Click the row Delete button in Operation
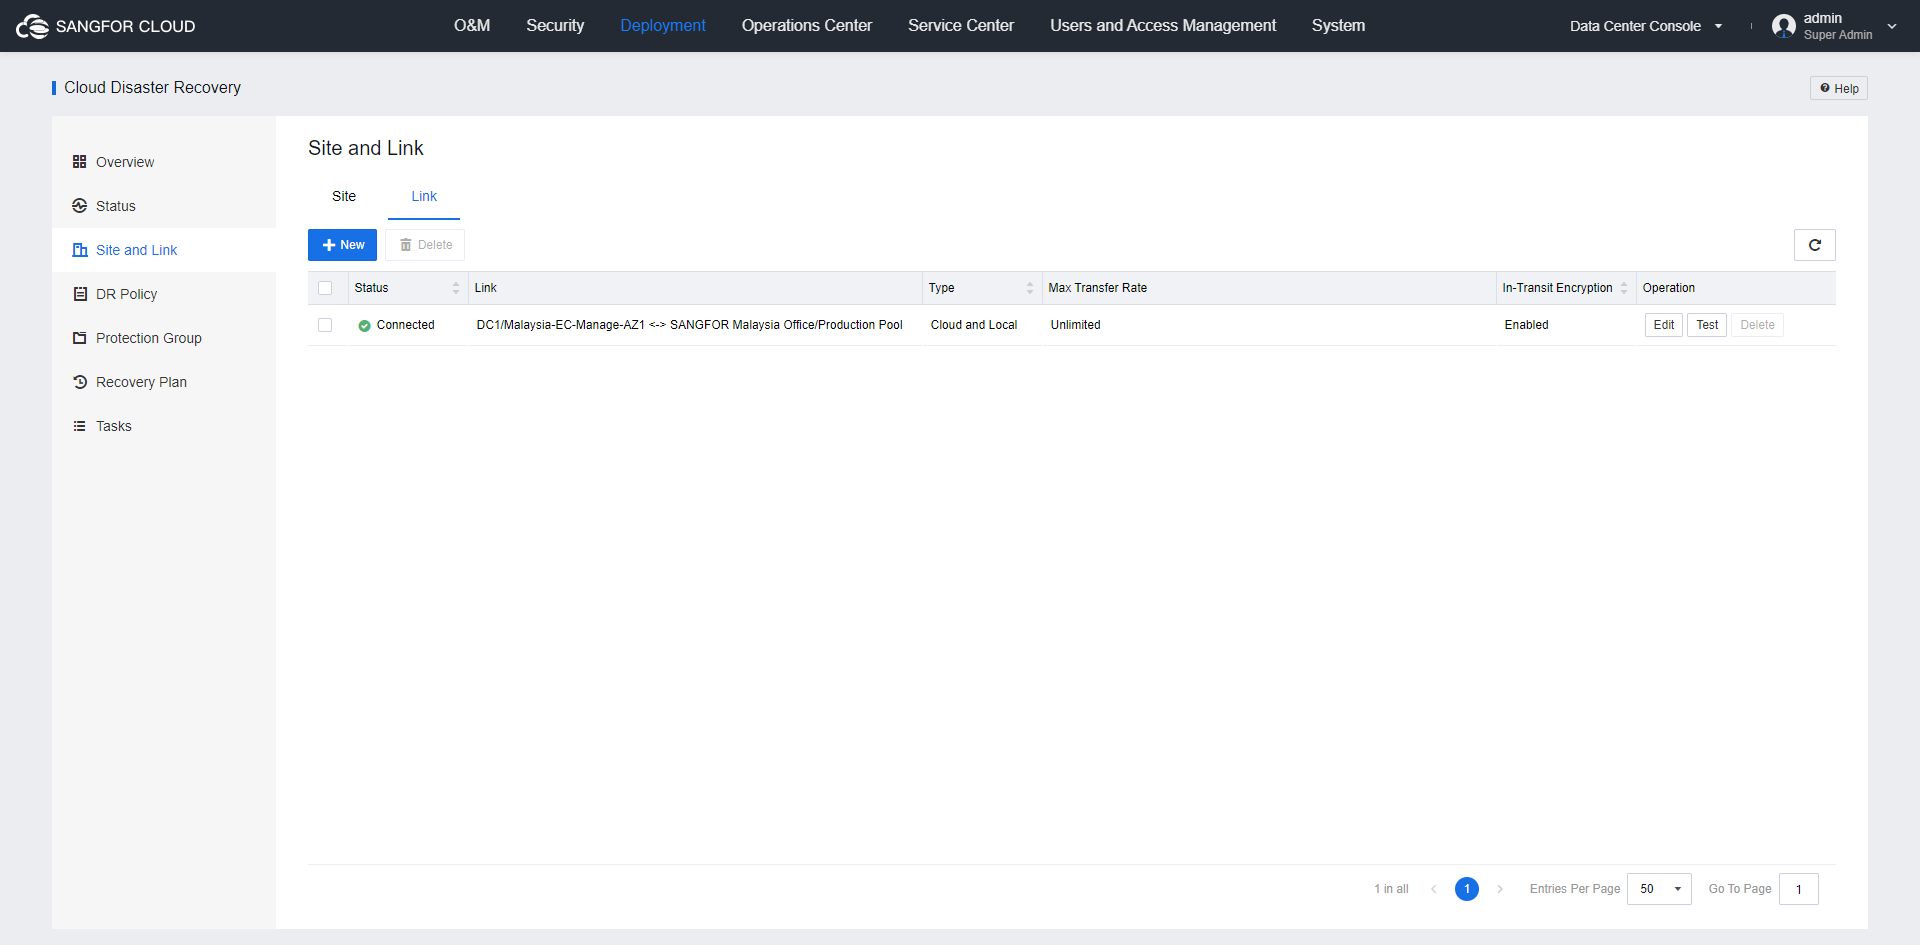1920x945 pixels. click(x=1757, y=325)
